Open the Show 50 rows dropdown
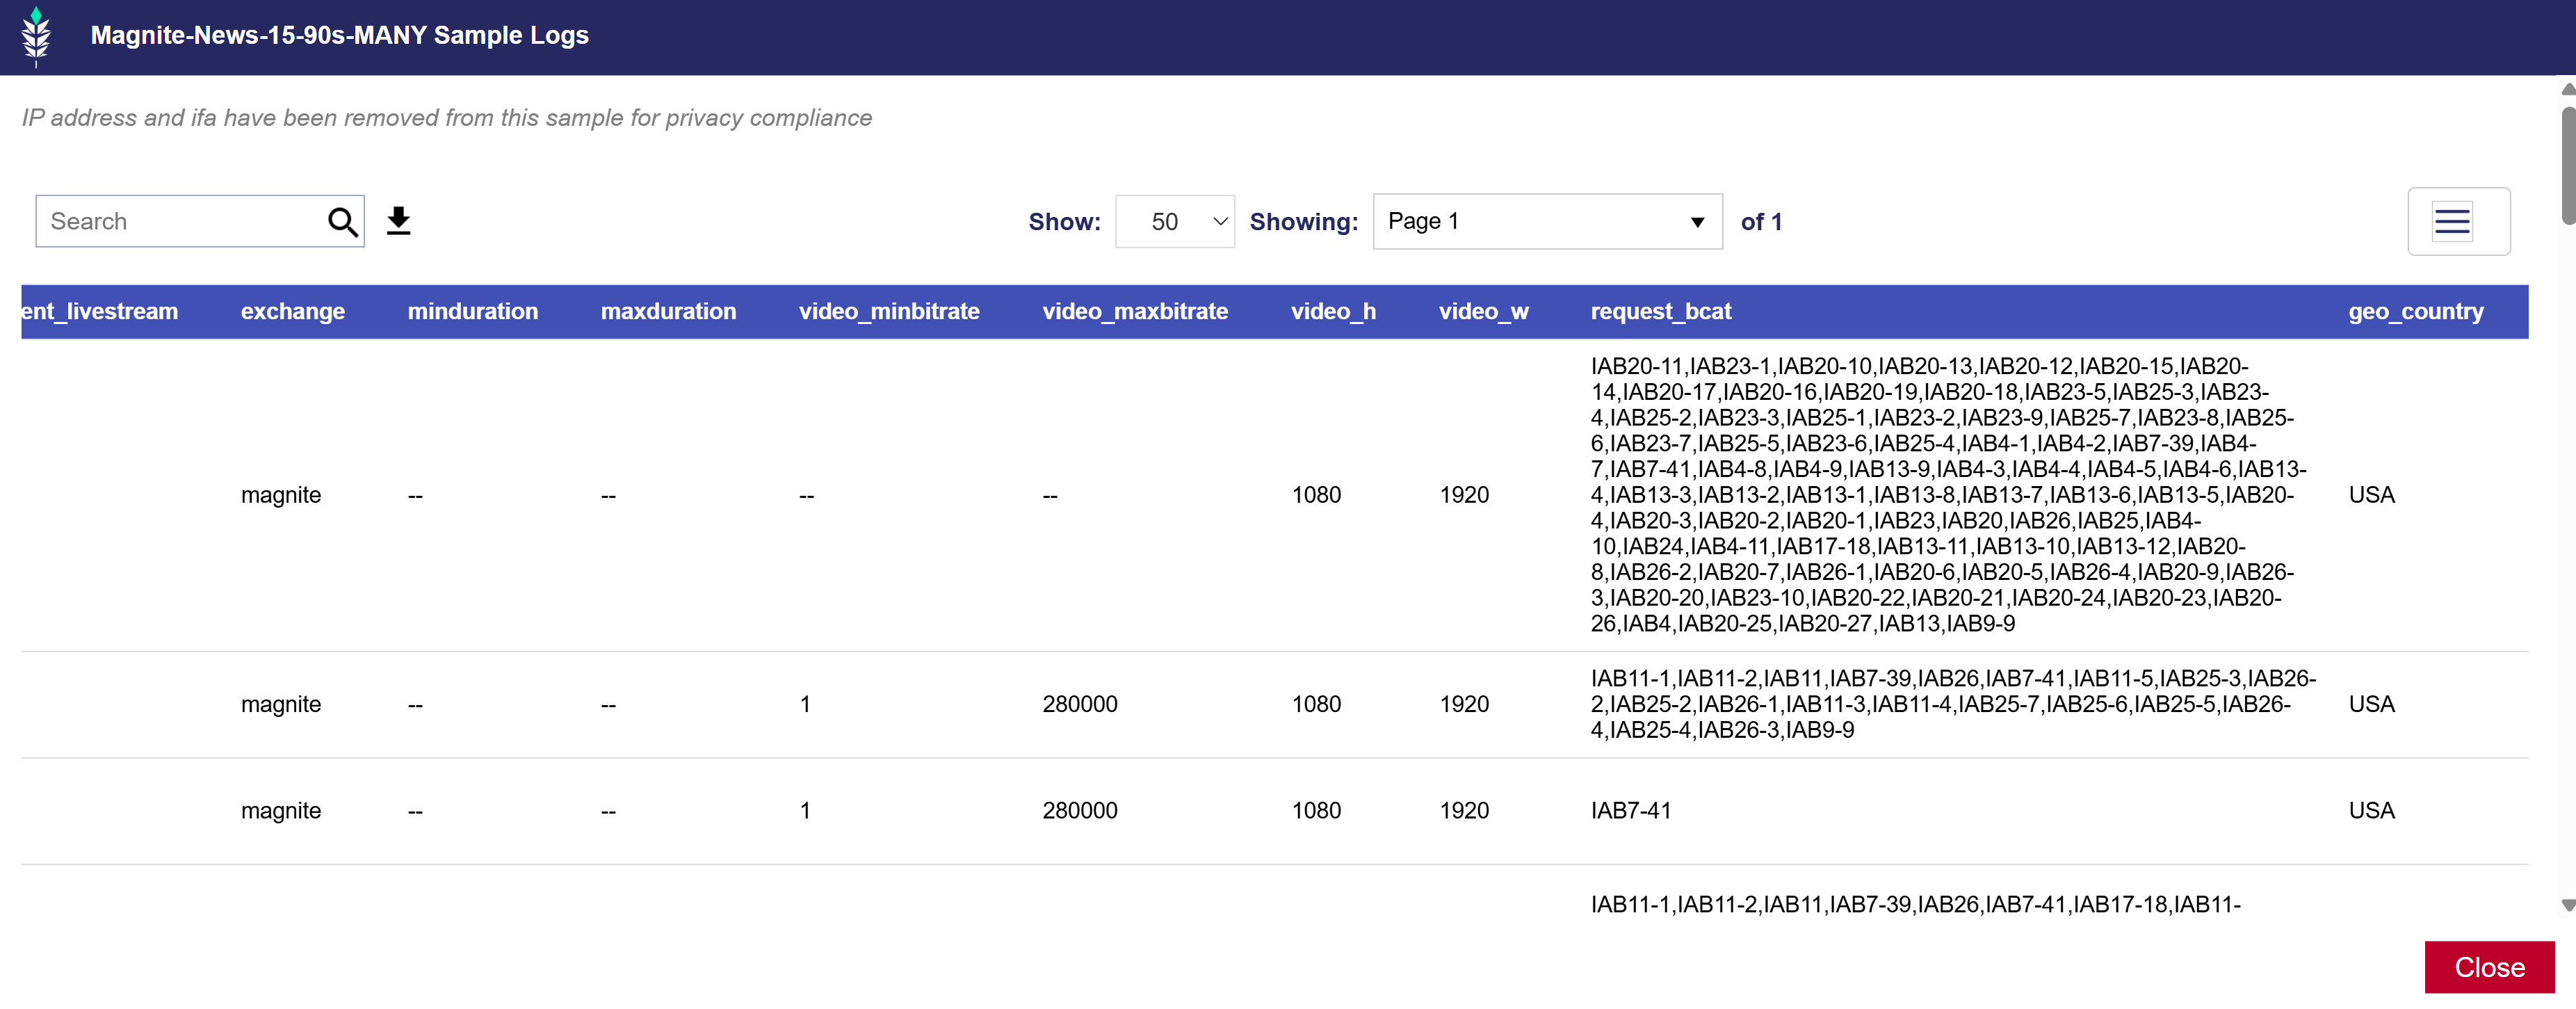2576x1009 pixels. [x=1174, y=222]
